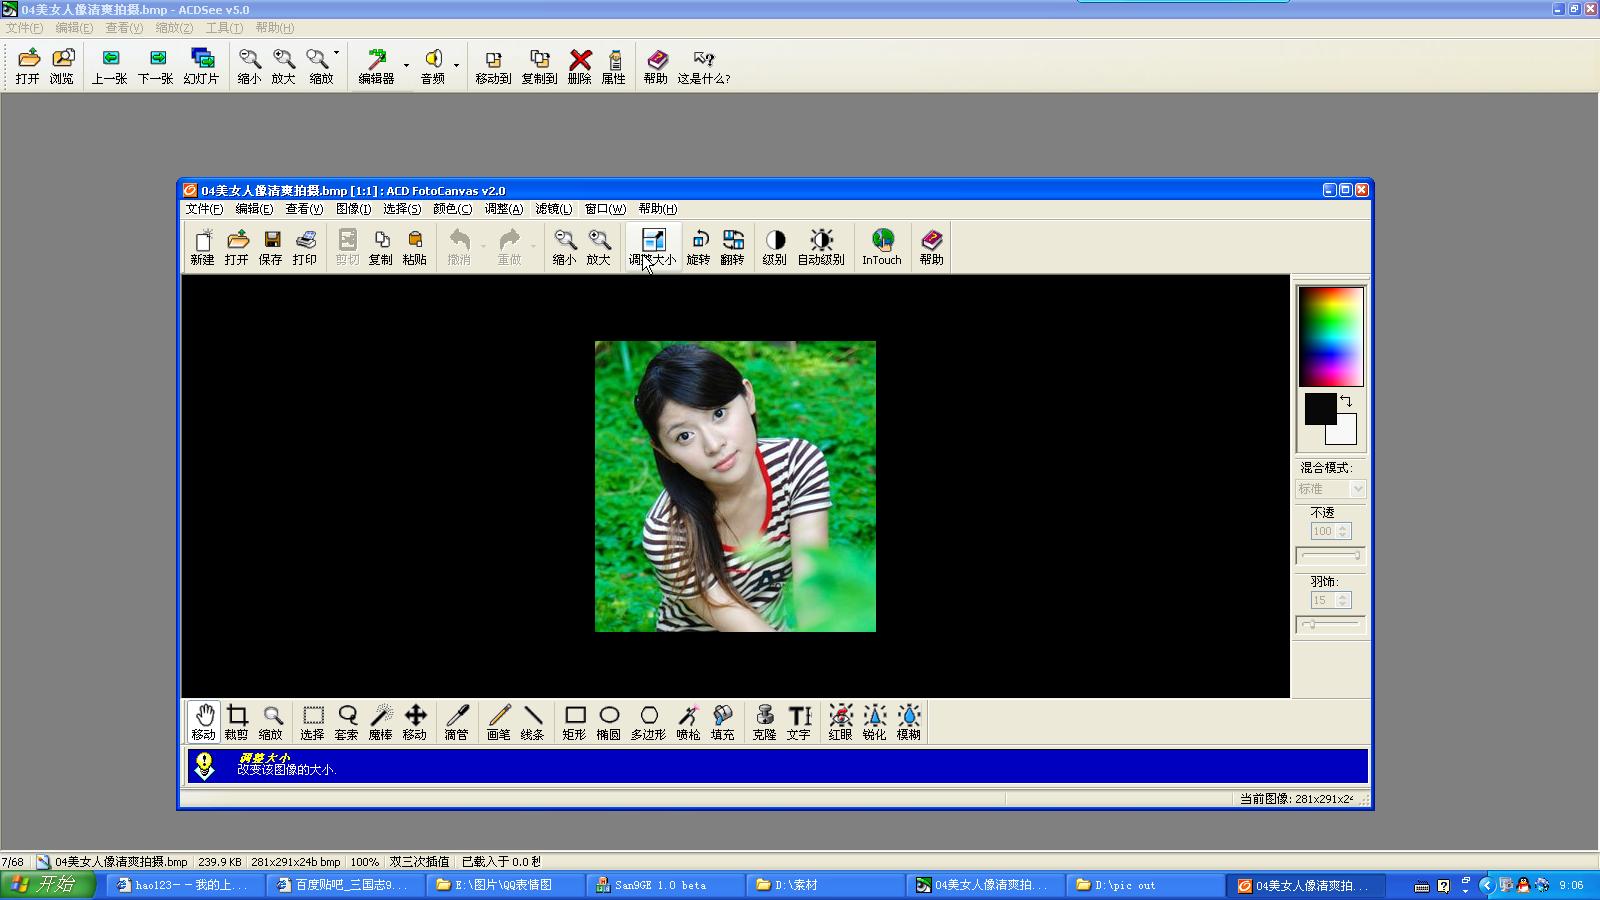Image resolution: width=1600 pixels, height=900 pixels.
Task: Pick a color from the spectrum palette
Action: pyautogui.click(x=1330, y=336)
